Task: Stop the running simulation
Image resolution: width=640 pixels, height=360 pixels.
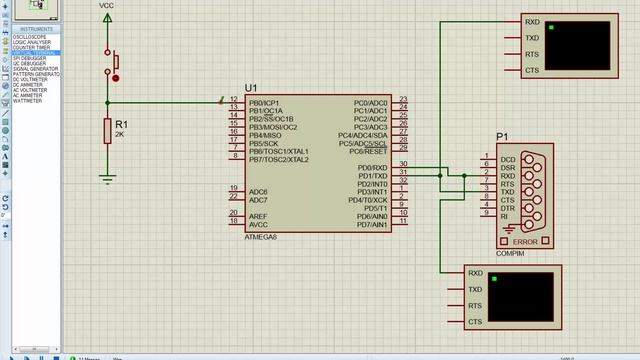Action: [x=56, y=358]
